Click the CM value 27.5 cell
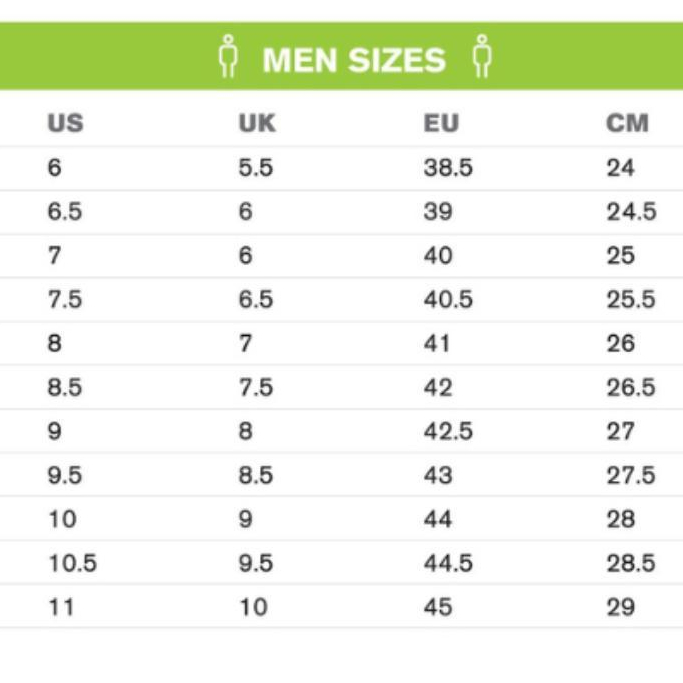This screenshot has width=683, height=683. tap(631, 476)
